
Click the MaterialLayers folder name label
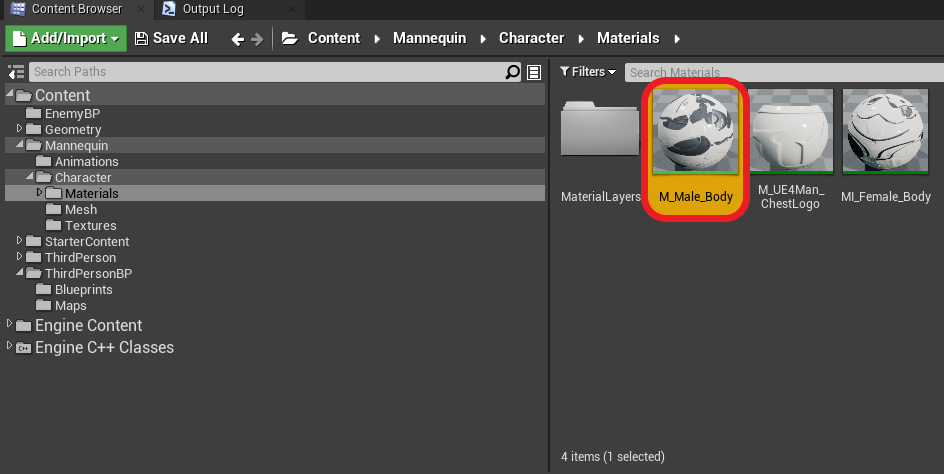click(601, 196)
